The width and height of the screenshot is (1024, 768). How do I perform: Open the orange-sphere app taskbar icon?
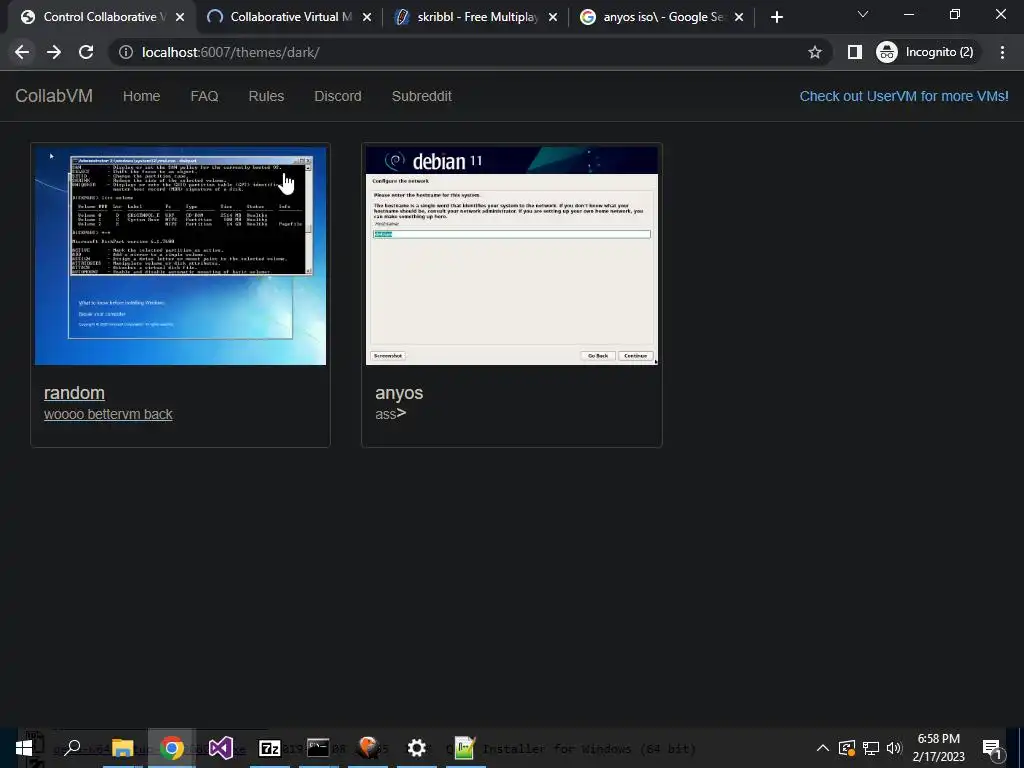coord(368,748)
